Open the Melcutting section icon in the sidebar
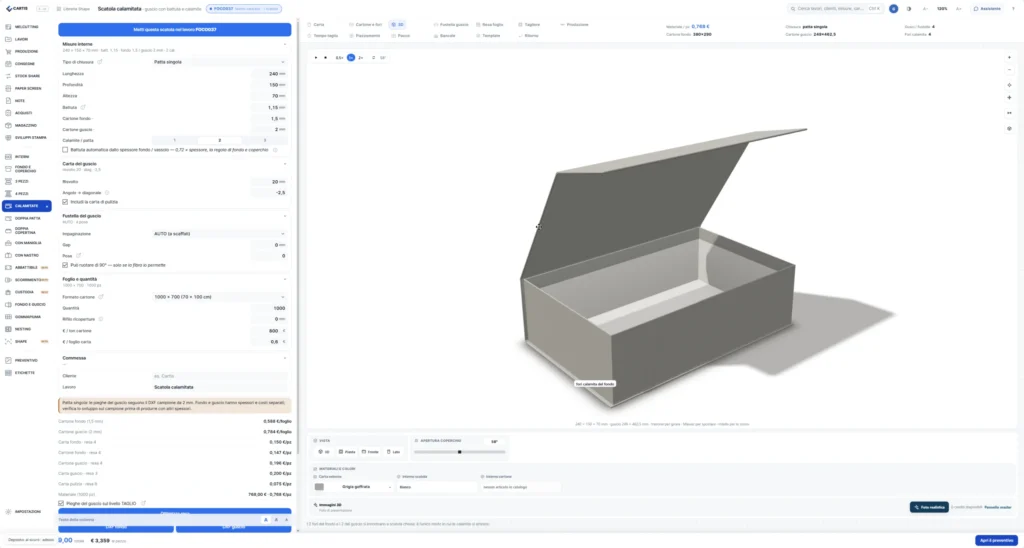This screenshot has width=1024, height=548. 8,27
